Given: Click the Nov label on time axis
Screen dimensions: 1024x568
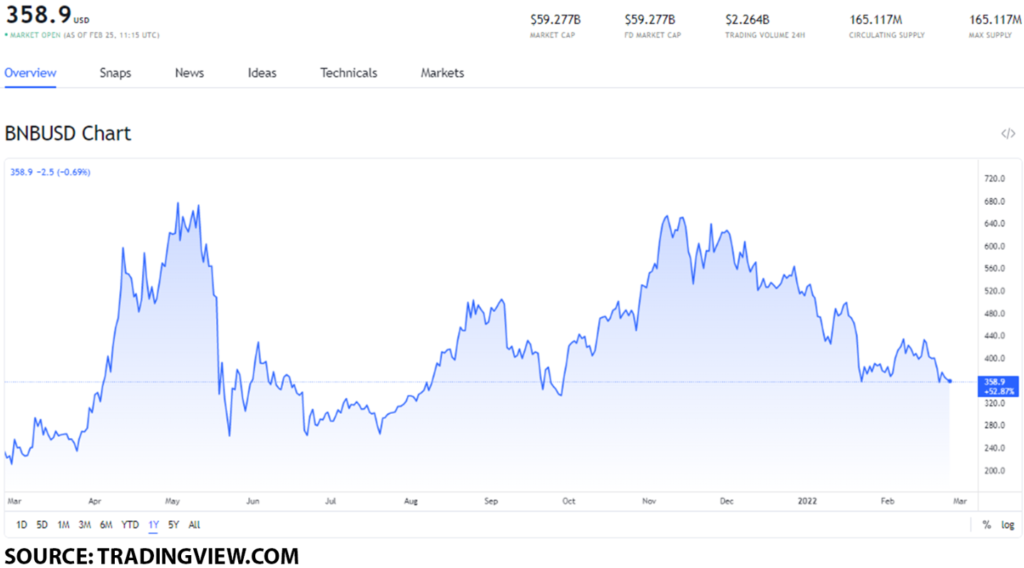Looking at the screenshot, I should 648,501.
